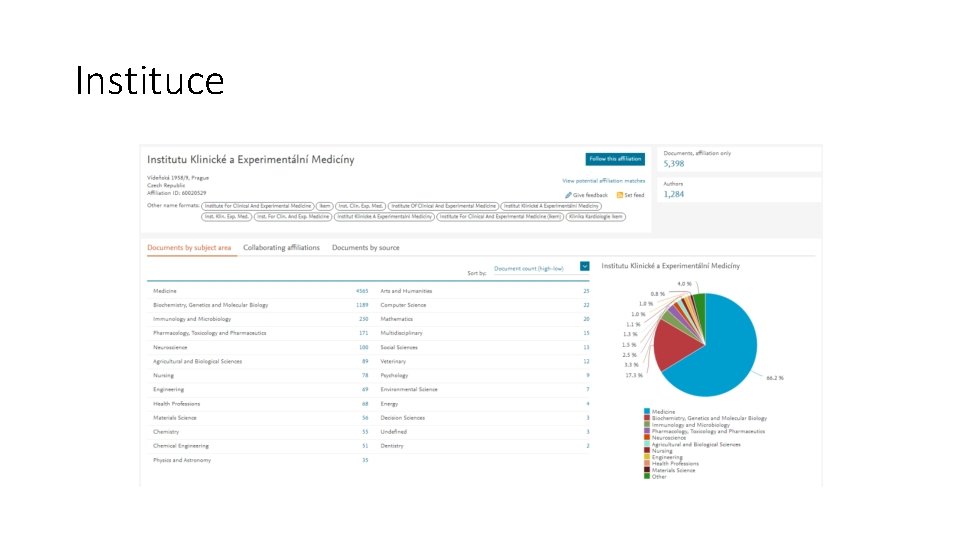Click the Follow this affiliation button

(615, 159)
